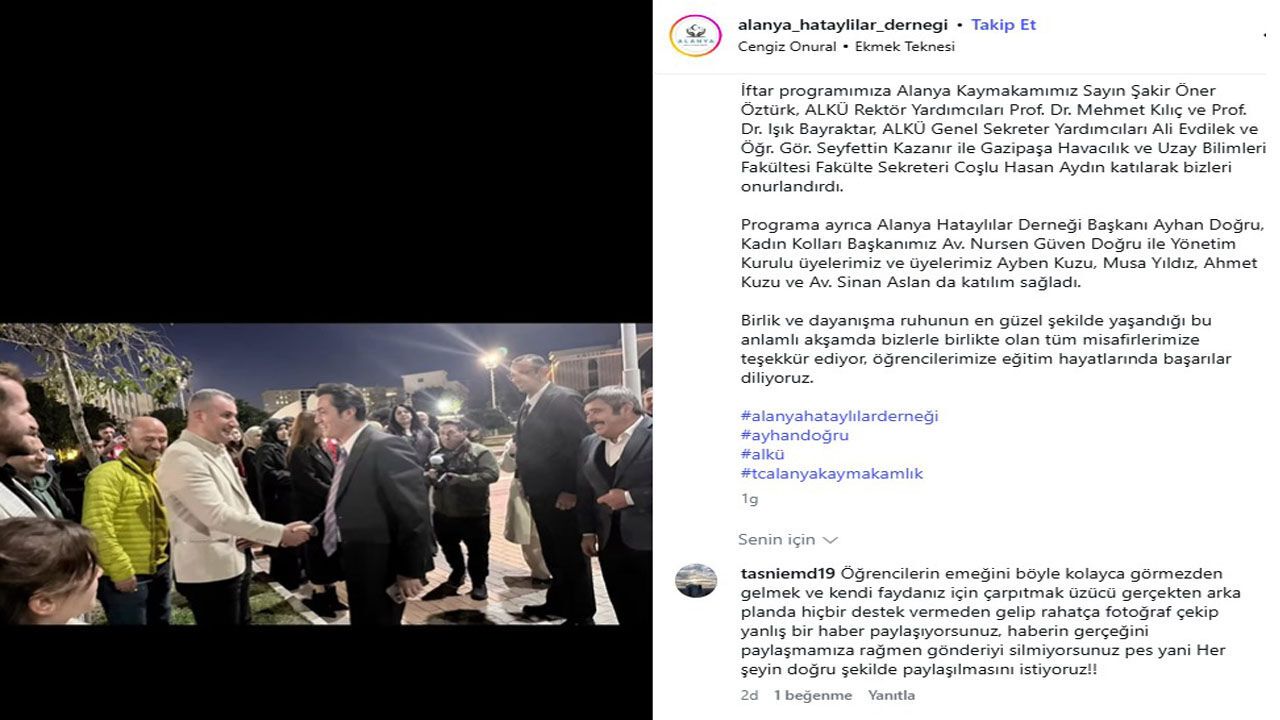Click the 1g post timestamp
This screenshot has width=1280, height=720.
[x=749, y=499]
